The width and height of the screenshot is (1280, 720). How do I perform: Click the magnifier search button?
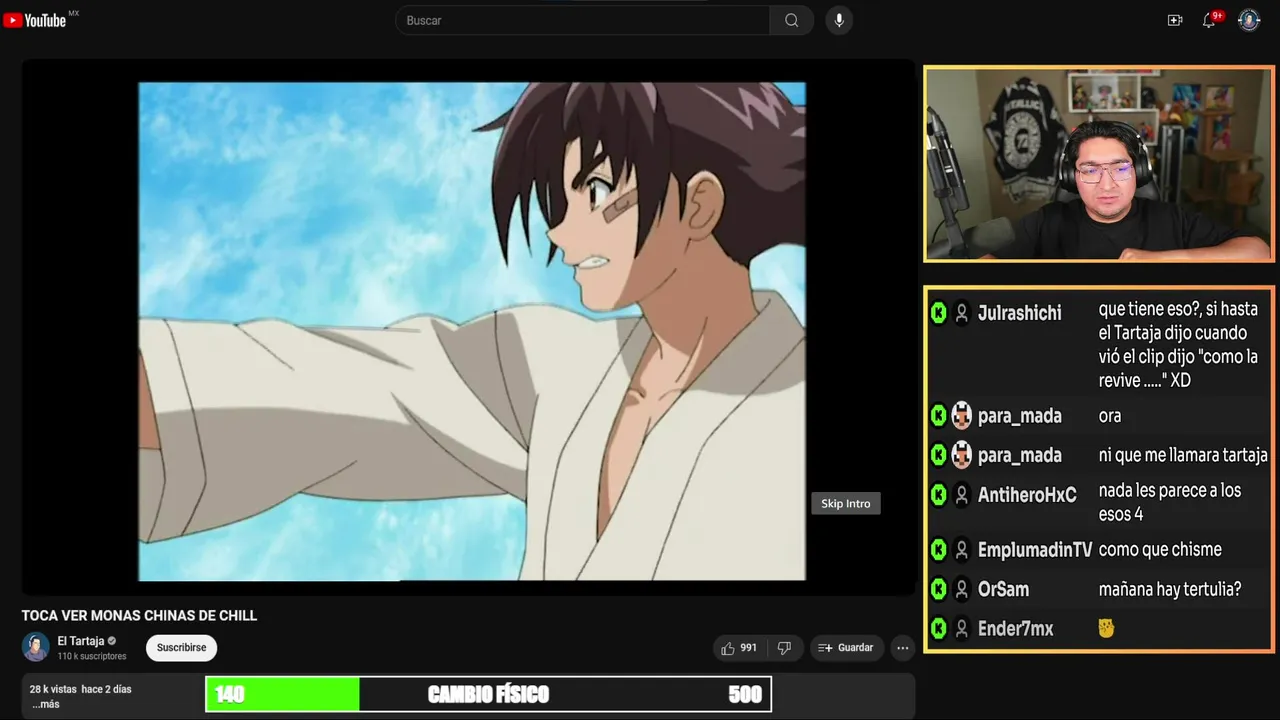point(791,20)
